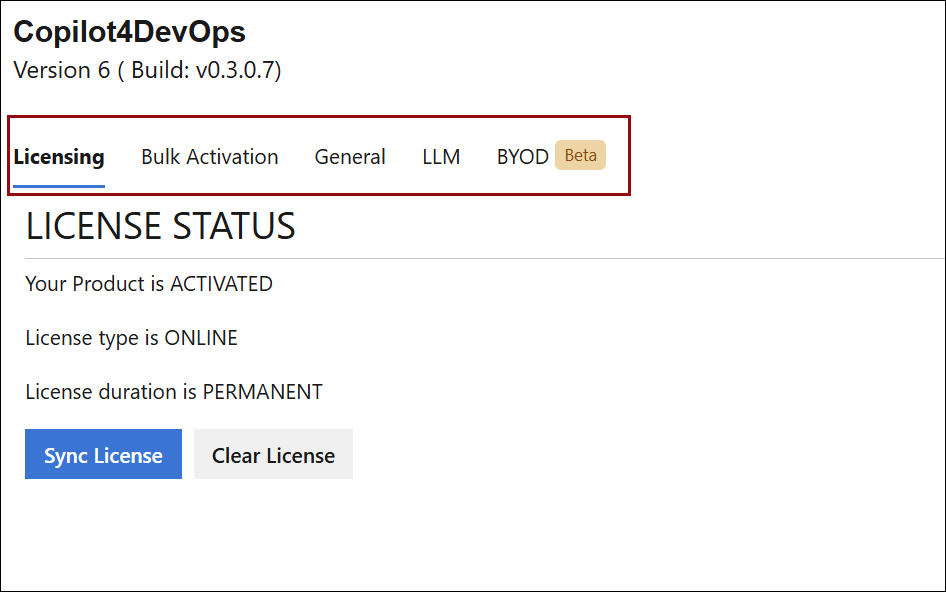The height and width of the screenshot is (592, 946).
Task: Select the 'Your Product is ACTIVATED' text
Action: pyautogui.click(x=149, y=284)
